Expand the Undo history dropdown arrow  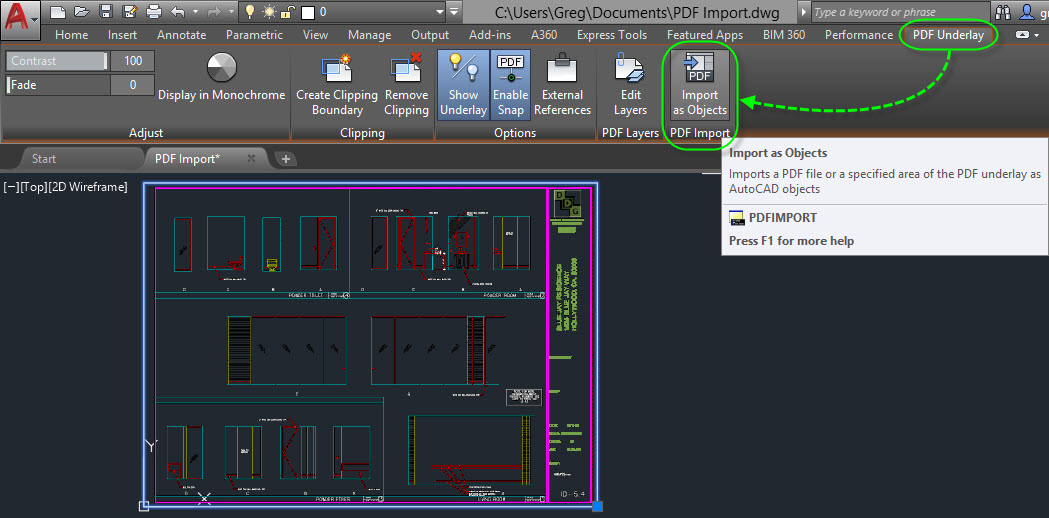pyautogui.click(x=193, y=12)
